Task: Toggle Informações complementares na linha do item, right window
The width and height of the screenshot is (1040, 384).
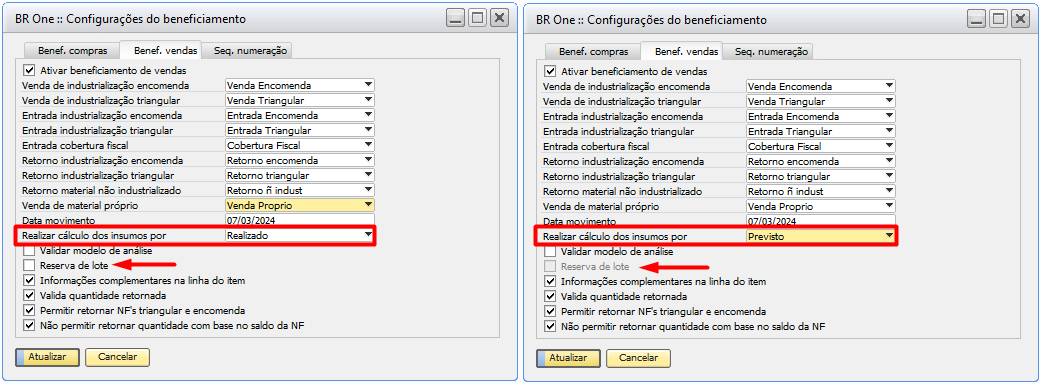Action: (x=549, y=281)
